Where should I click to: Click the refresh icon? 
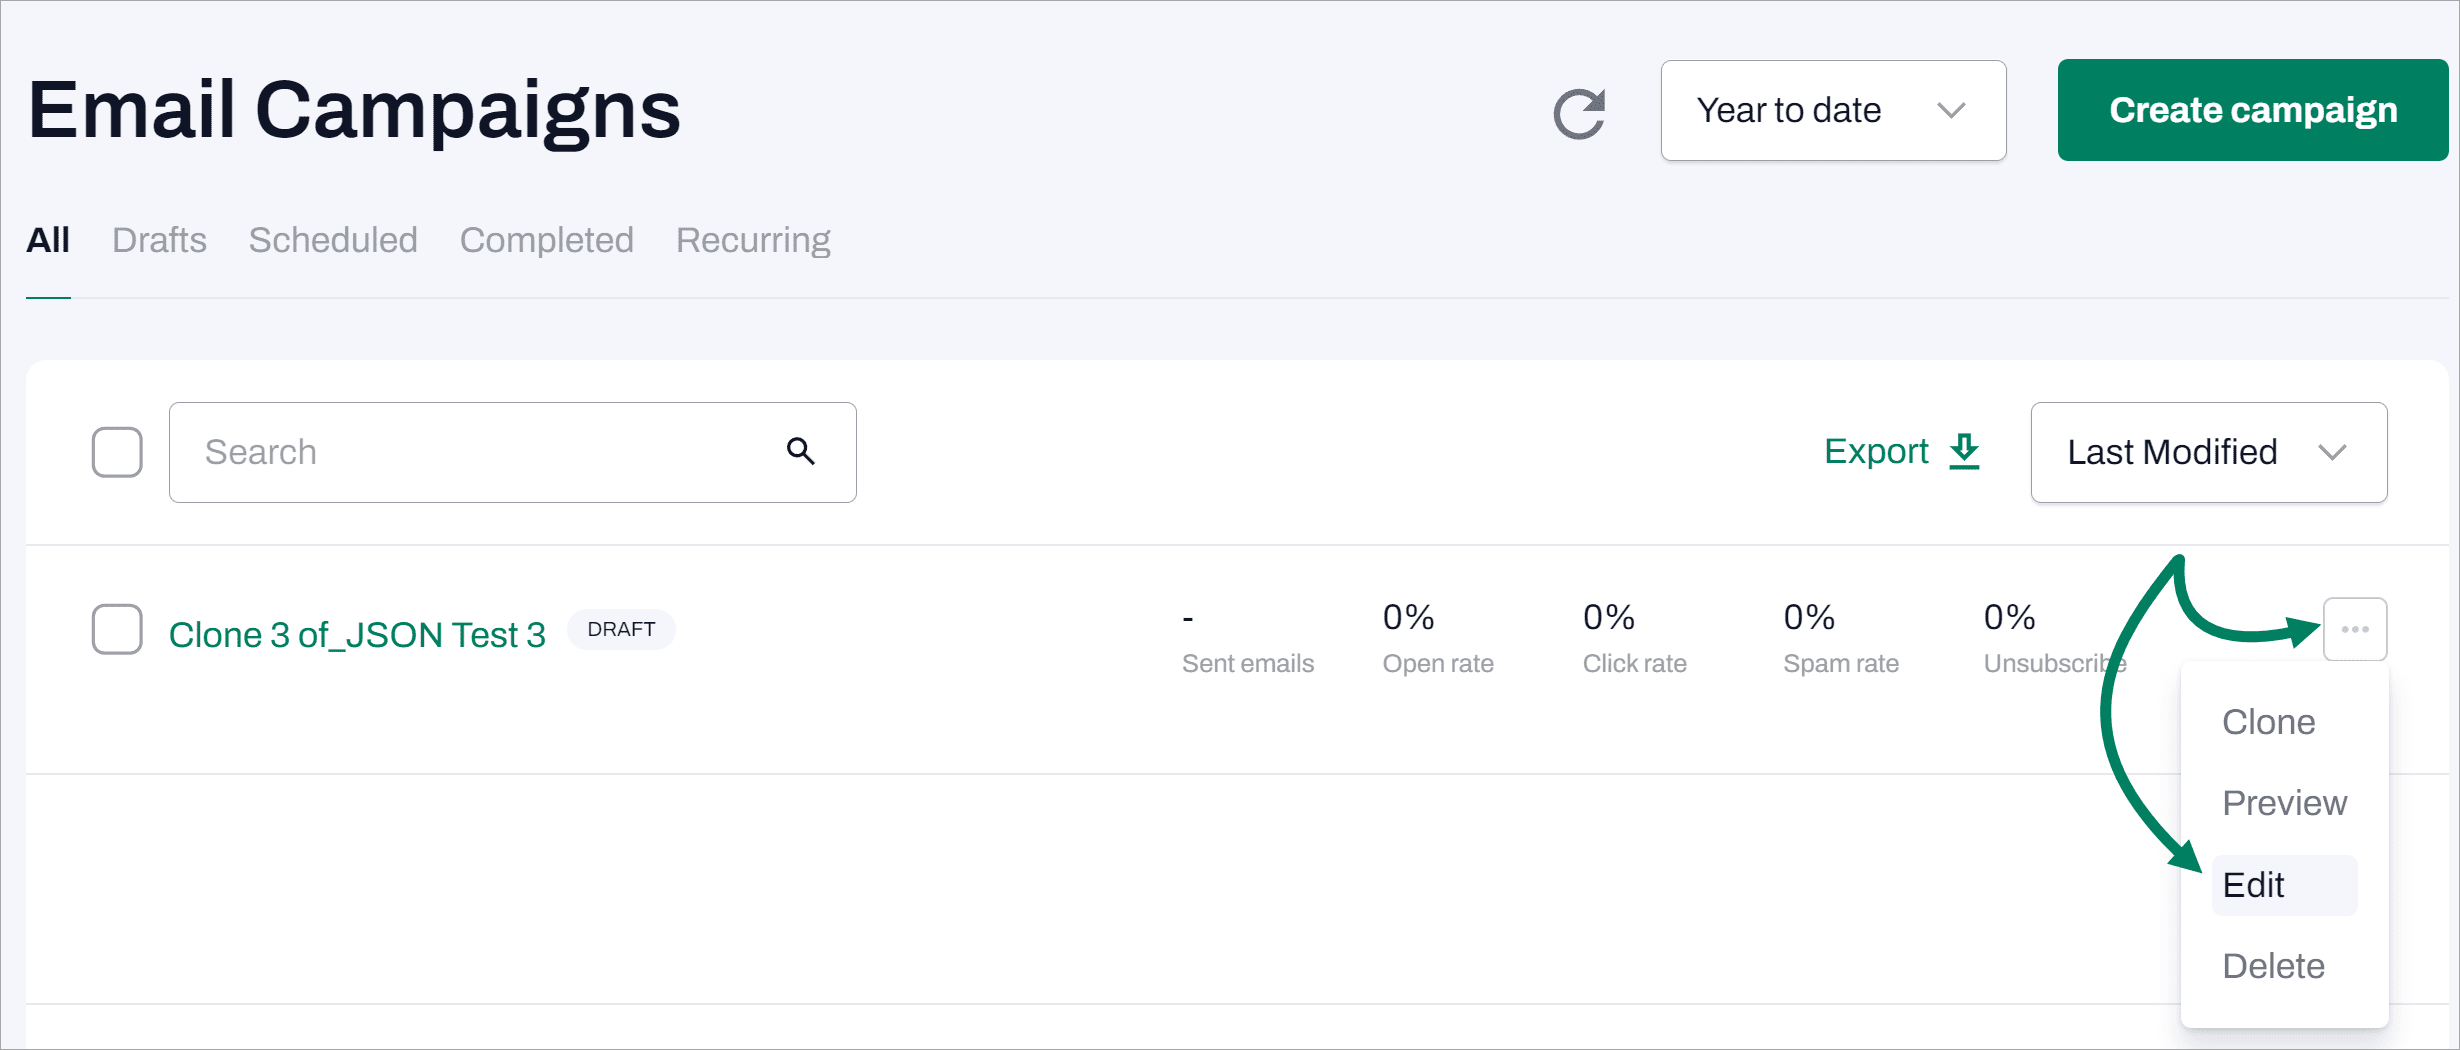(x=1579, y=113)
